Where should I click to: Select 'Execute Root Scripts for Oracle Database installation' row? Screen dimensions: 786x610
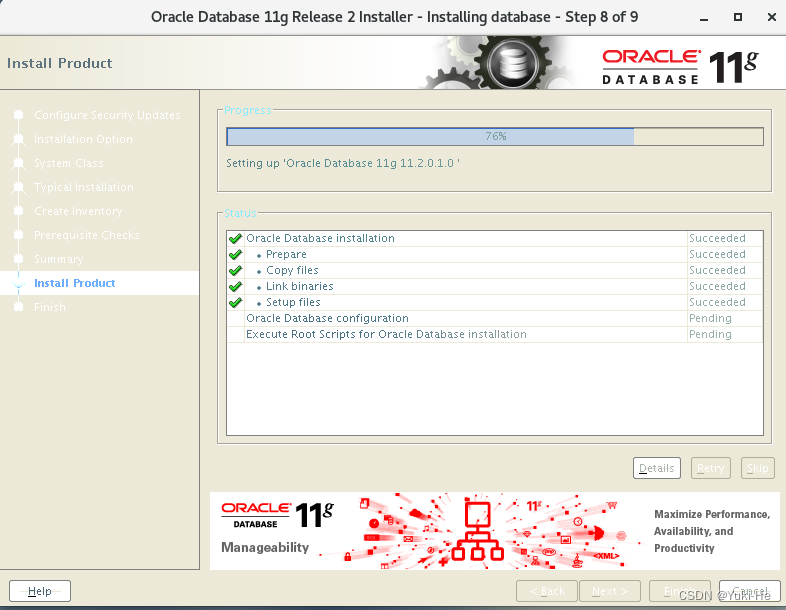click(495, 334)
